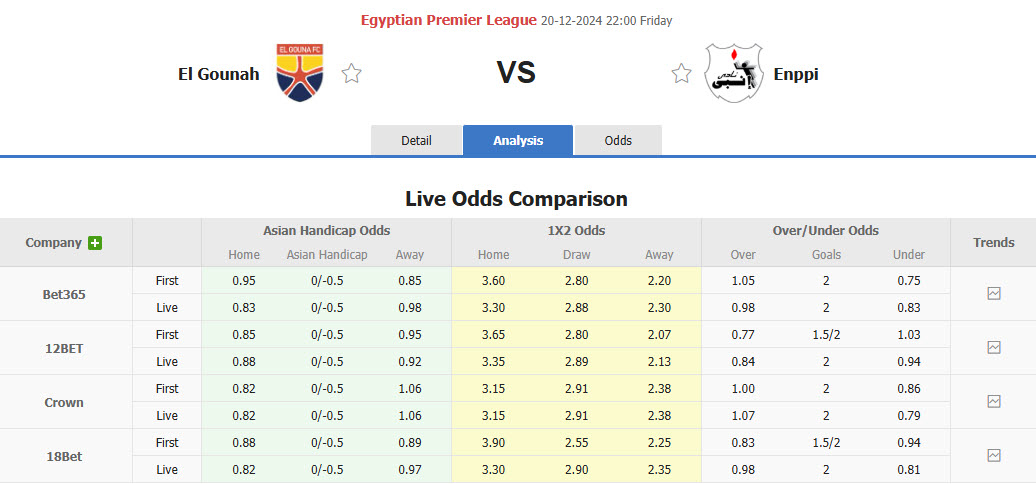
Task: Click the Enppi team logo
Action: (733, 73)
